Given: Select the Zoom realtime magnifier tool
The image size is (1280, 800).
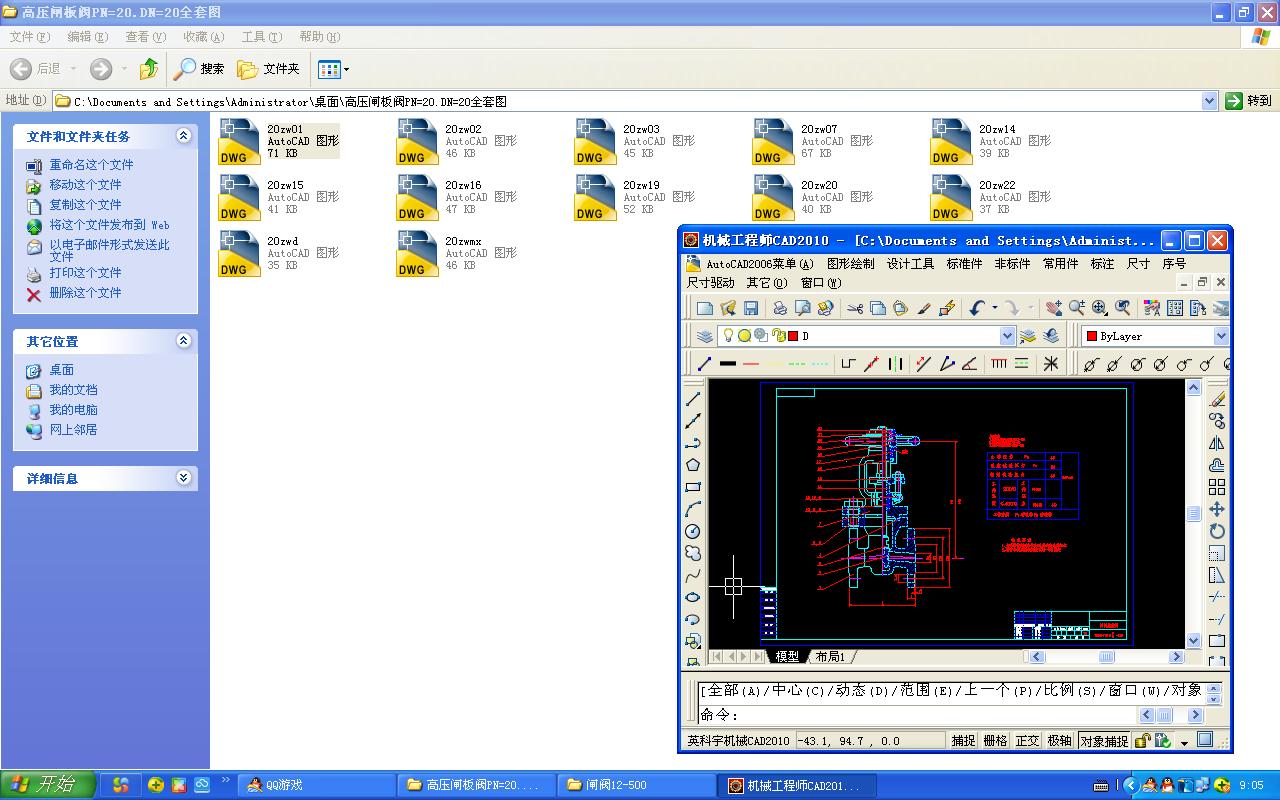Looking at the screenshot, I should [1077, 309].
